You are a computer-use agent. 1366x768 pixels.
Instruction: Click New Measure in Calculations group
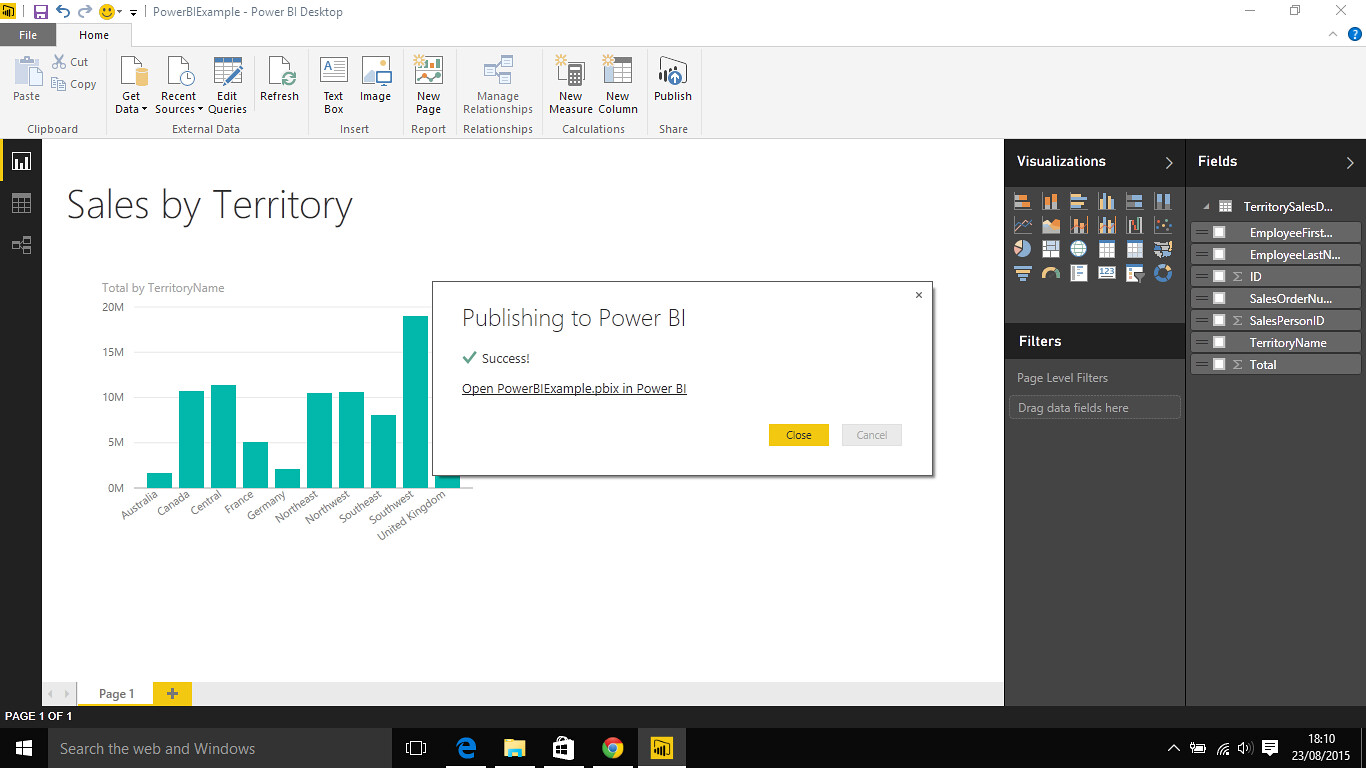(x=571, y=86)
